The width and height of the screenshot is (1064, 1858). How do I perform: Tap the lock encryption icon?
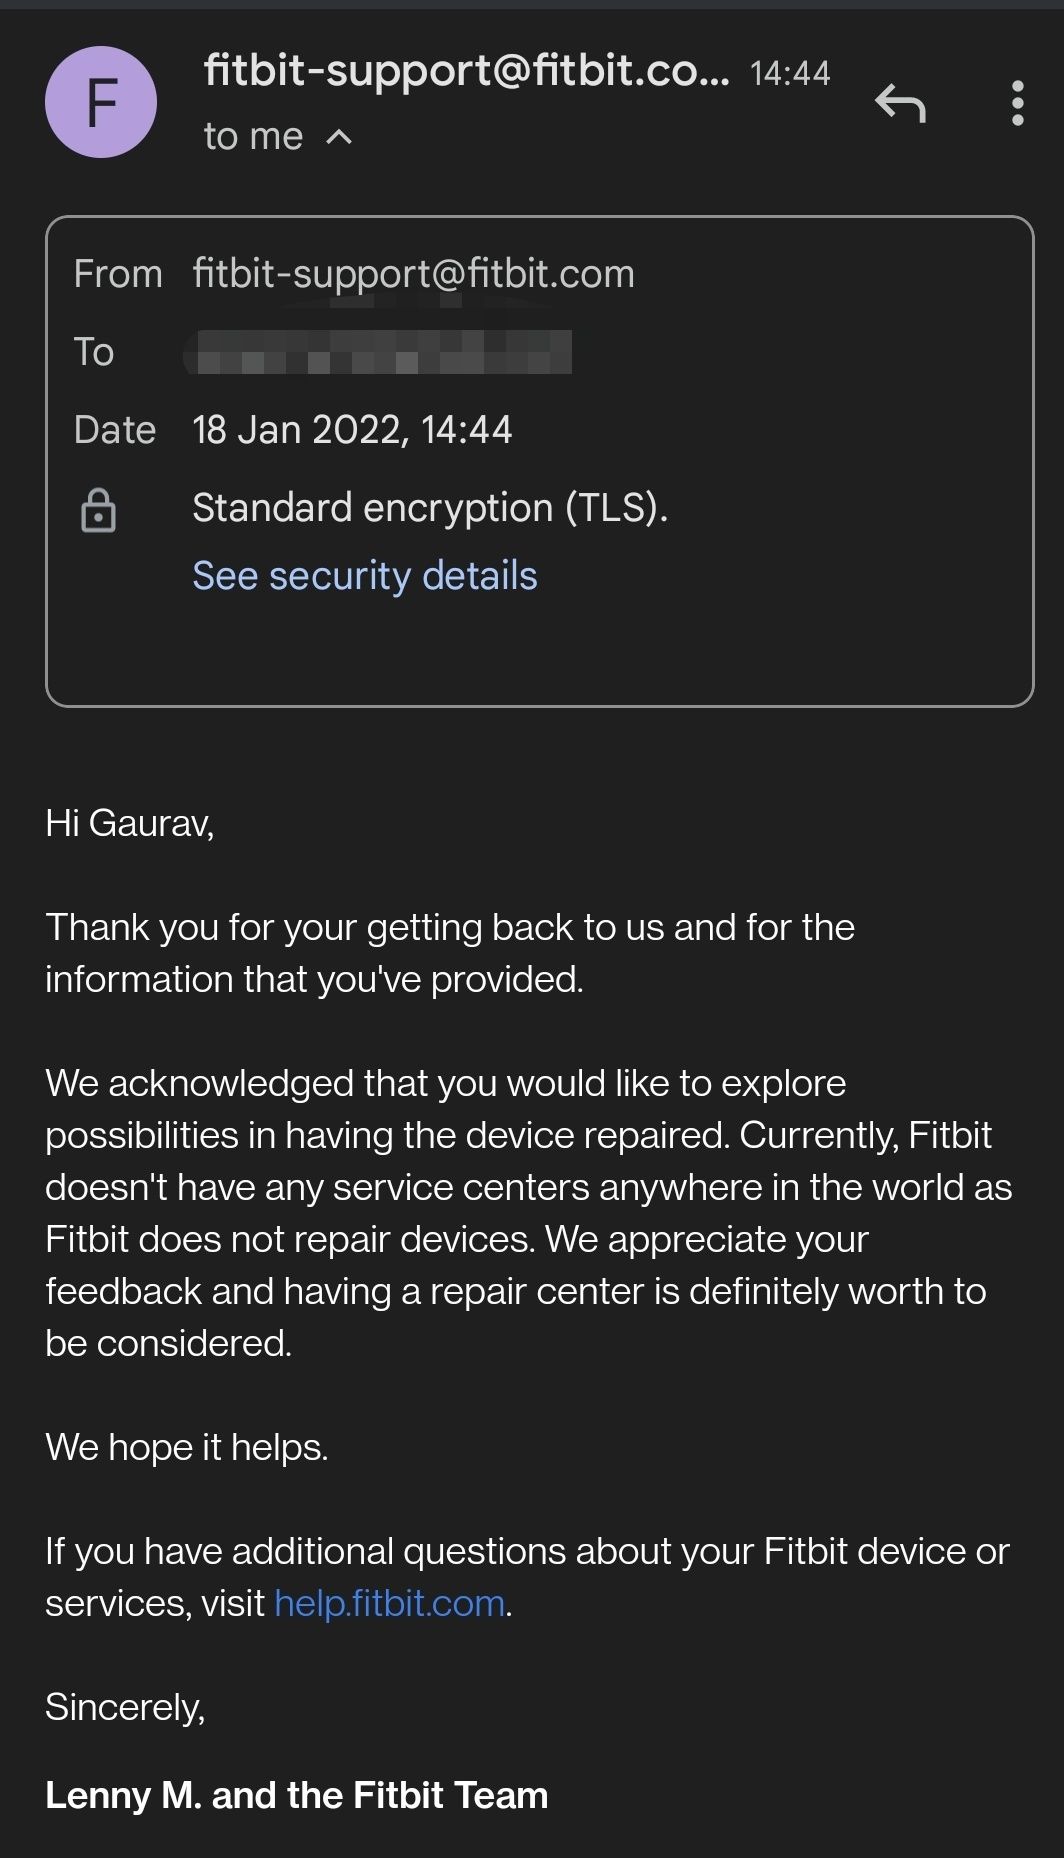point(98,509)
